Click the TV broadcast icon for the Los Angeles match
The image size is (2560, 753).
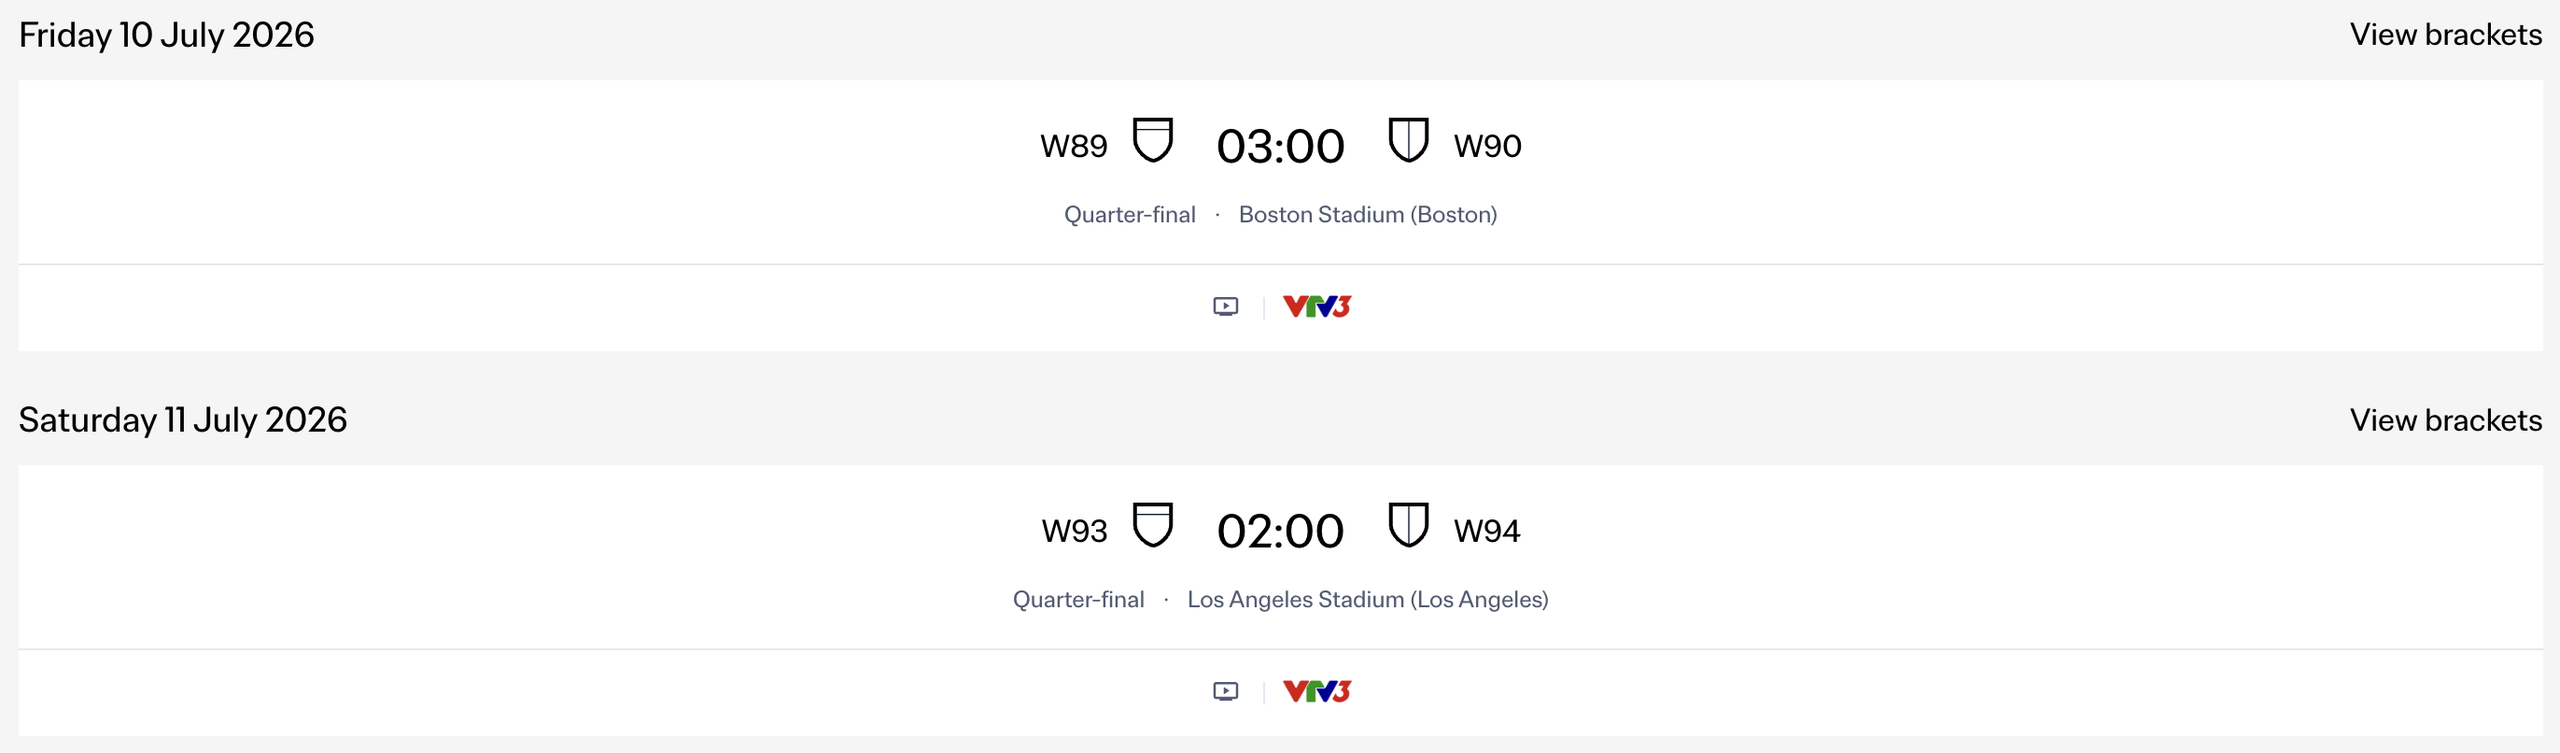(x=1225, y=692)
